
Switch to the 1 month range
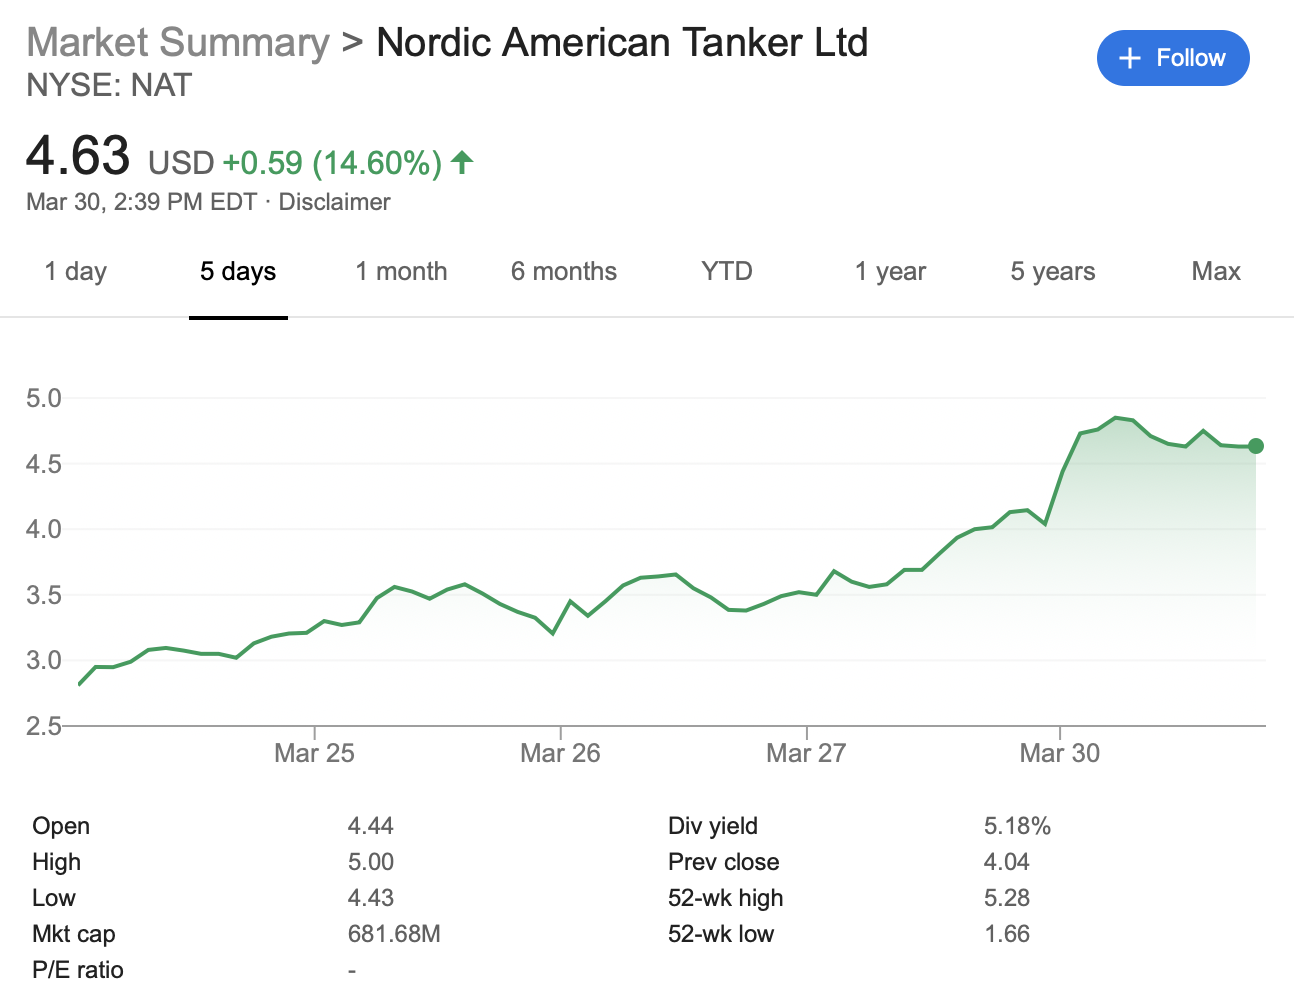[401, 272]
